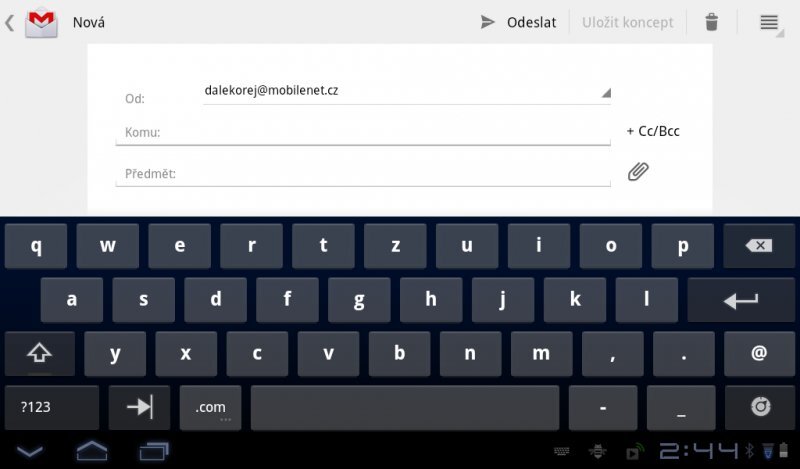Open keyboard settings round icon key

(760, 408)
